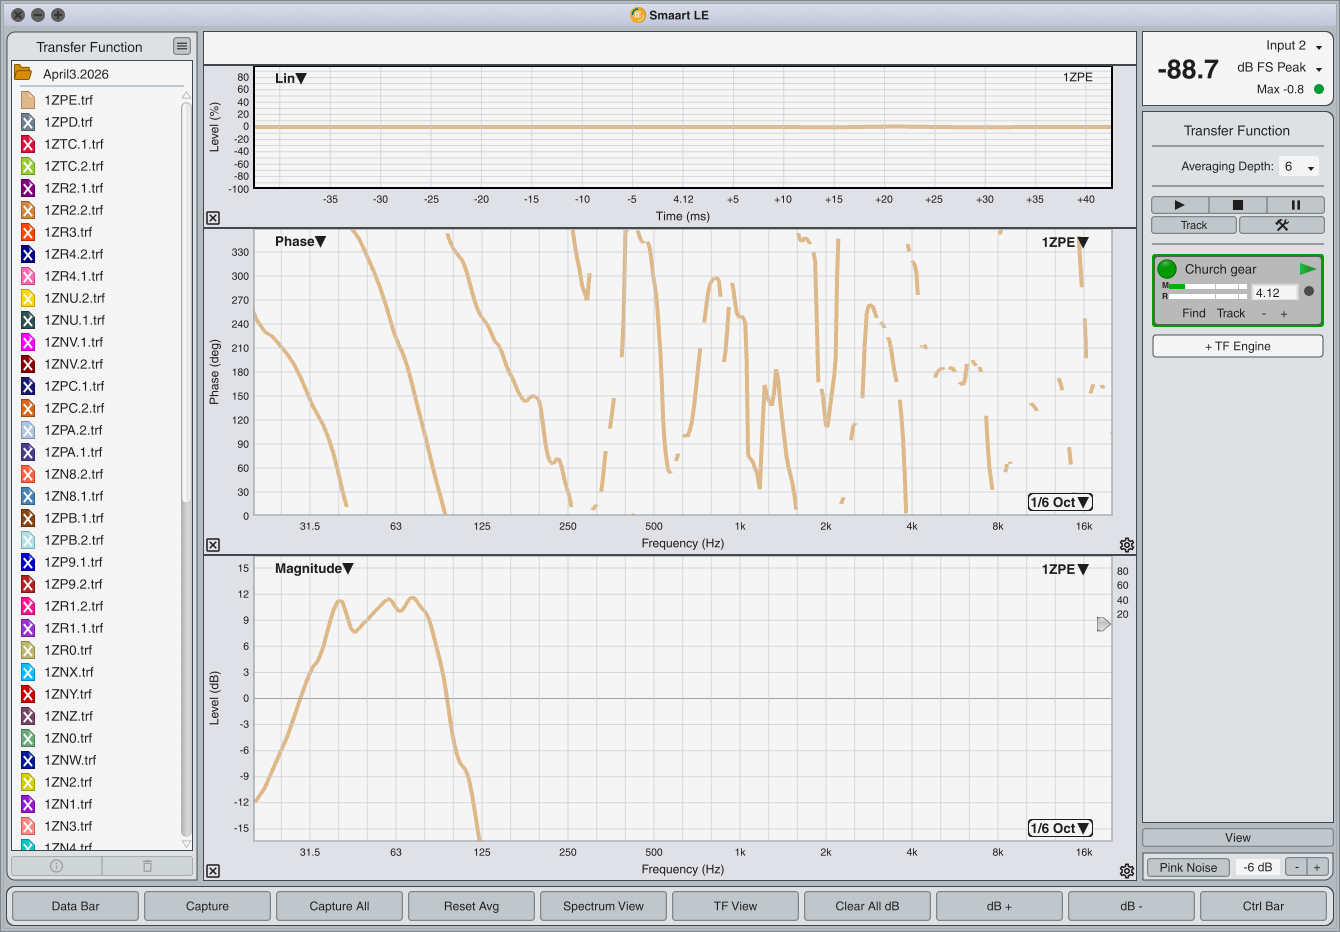Image resolution: width=1340 pixels, height=932 pixels.
Task: Open the 1ZPE trace selector on Magnitude plot
Action: coord(1065,569)
